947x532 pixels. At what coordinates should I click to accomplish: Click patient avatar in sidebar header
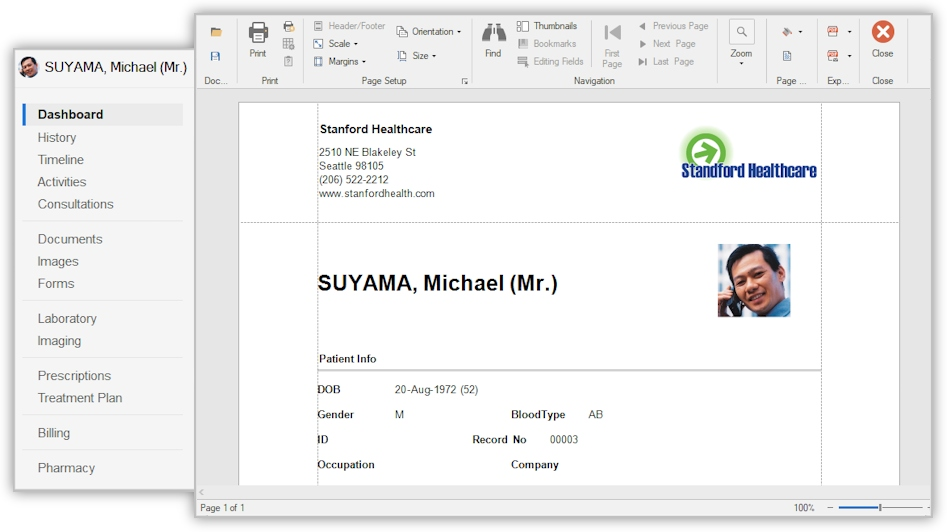tap(28, 67)
